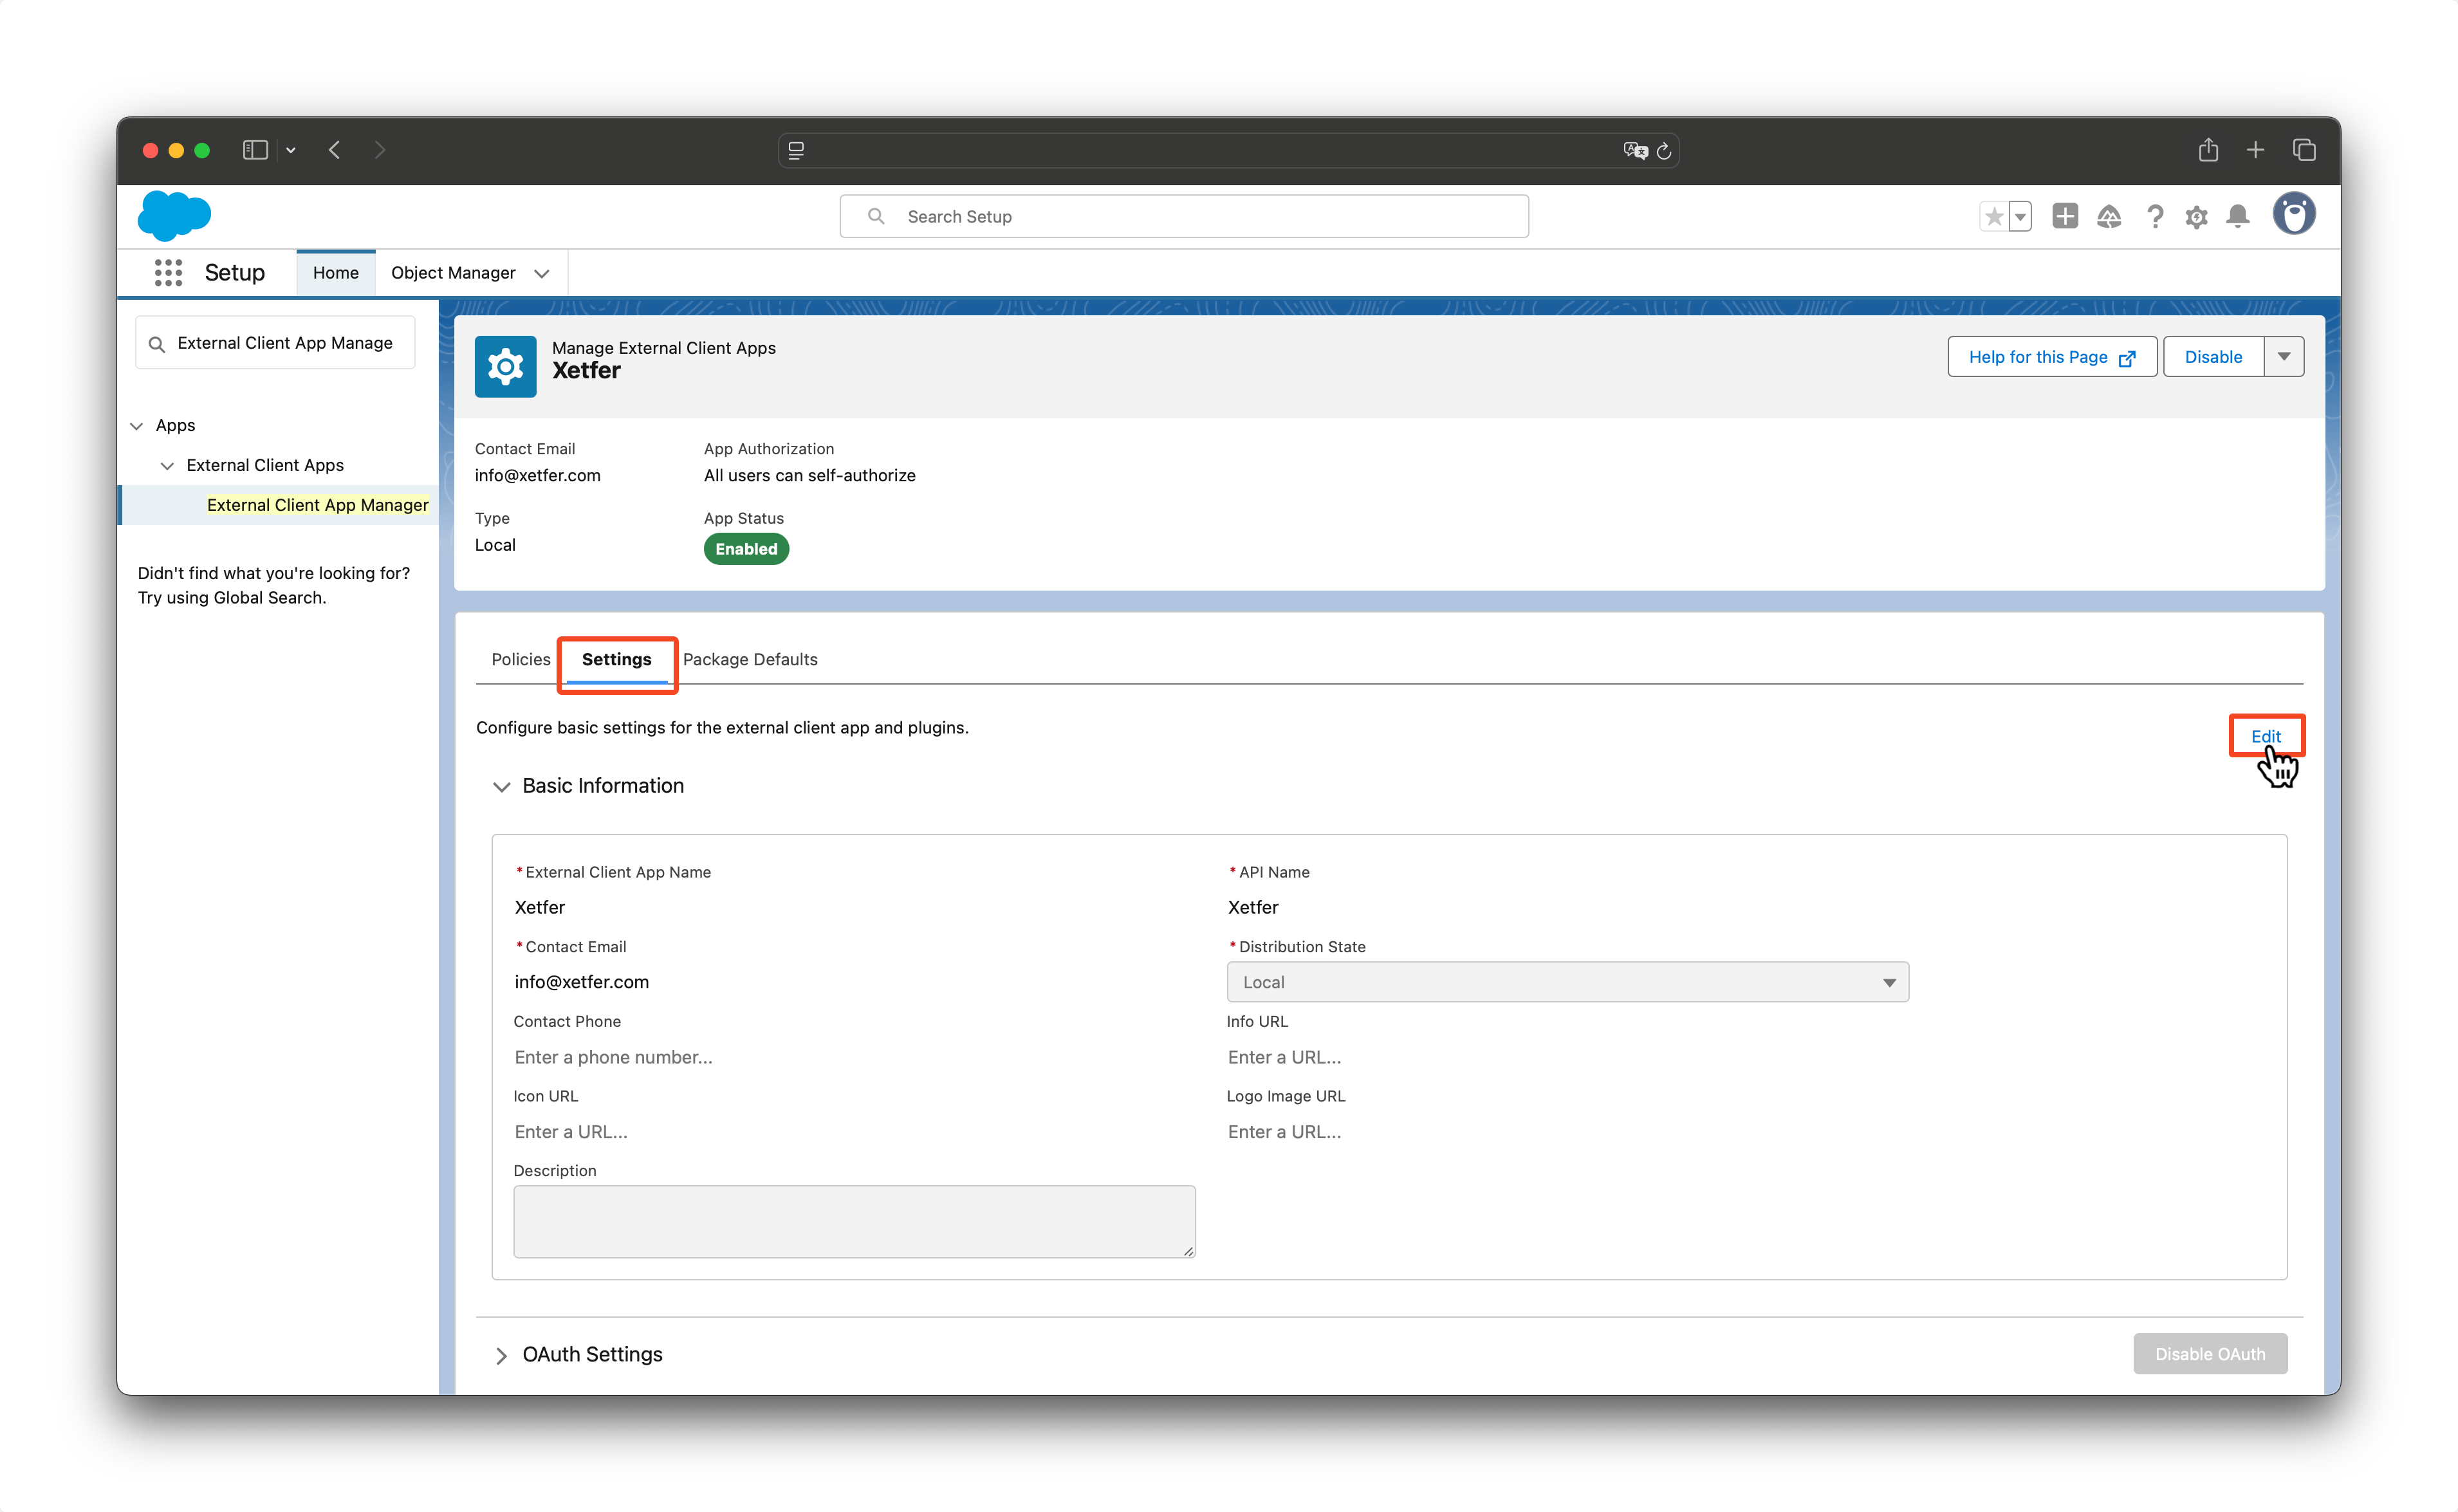The height and width of the screenshot is (1512, 2458).
Task: Show the browser tab overview
Action: [2304, 150]
